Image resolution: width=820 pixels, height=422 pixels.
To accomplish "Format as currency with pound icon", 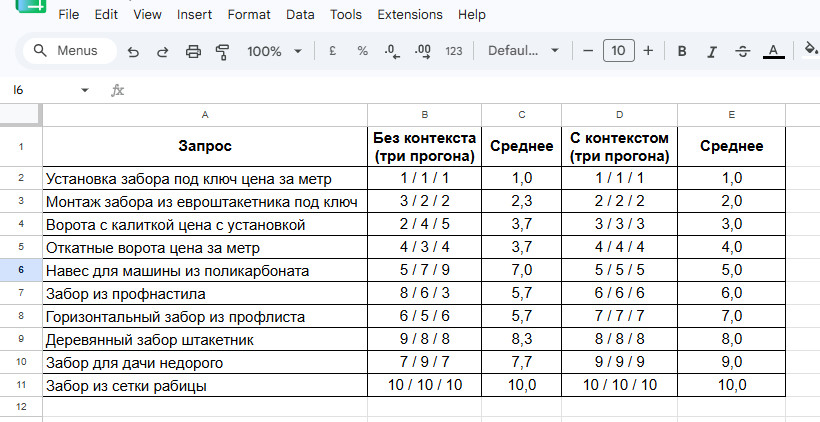I will click(332, 51).
